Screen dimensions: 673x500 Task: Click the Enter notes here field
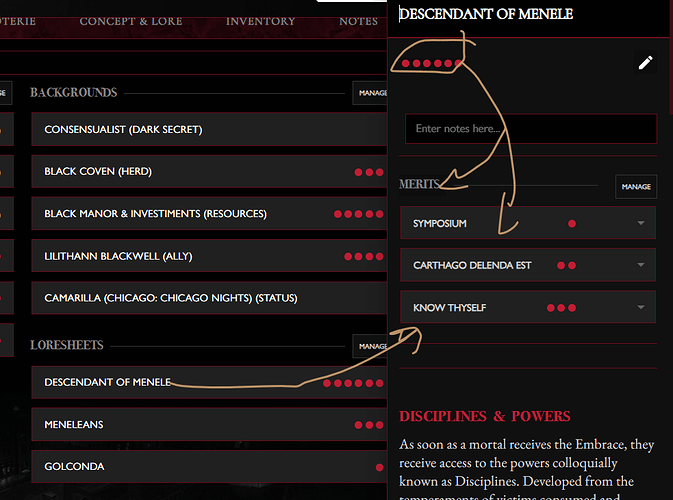pos(531,129)
